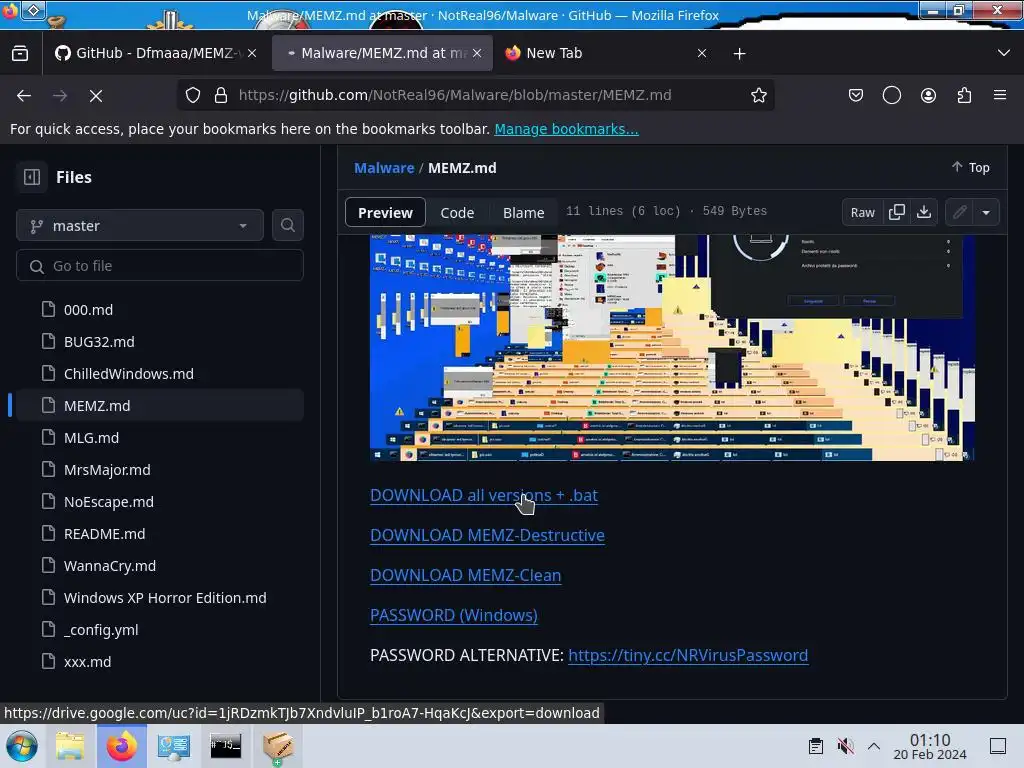Select the Preview tab
Screen dimensions: 1024x768
385,212
